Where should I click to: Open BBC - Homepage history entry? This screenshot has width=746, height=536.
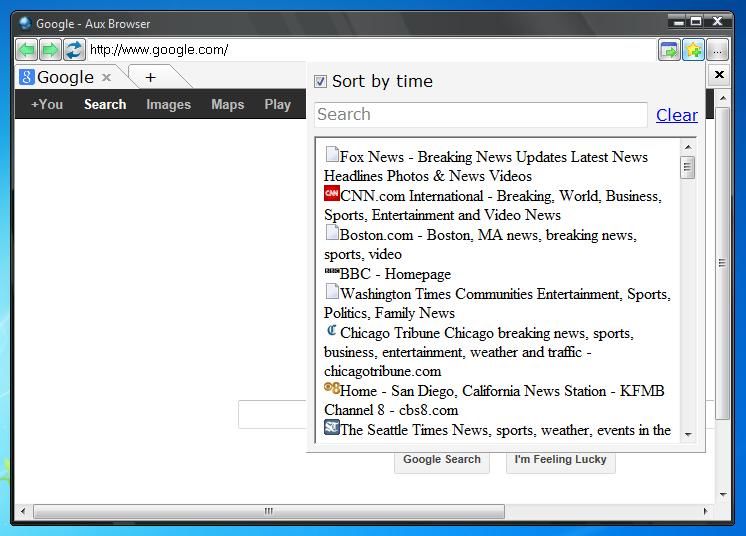point(388,274)
